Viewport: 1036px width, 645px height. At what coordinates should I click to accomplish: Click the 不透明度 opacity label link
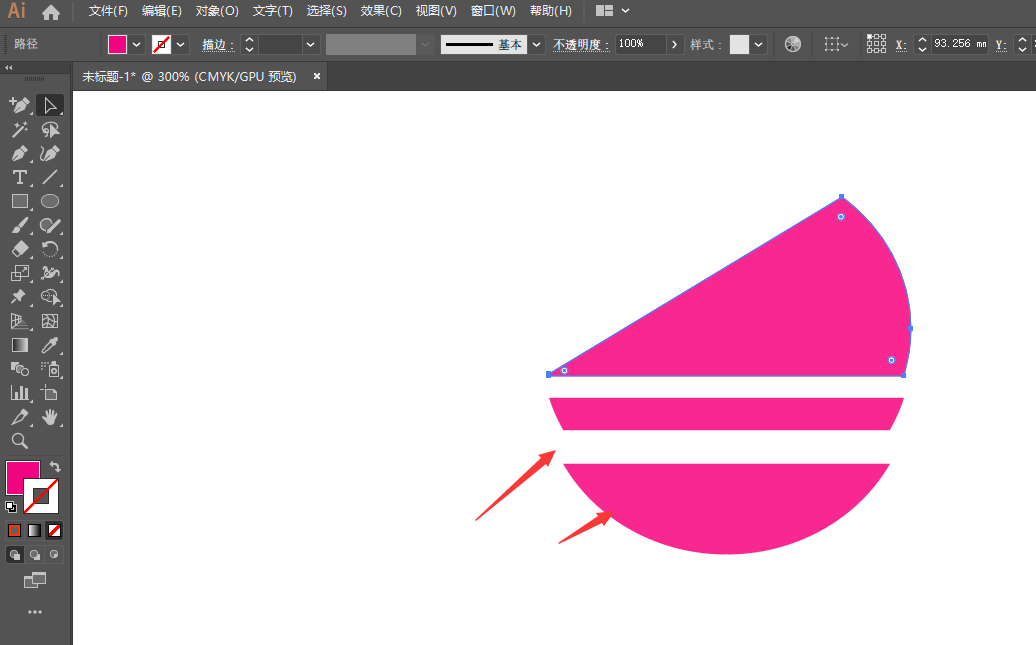[581, 45]
